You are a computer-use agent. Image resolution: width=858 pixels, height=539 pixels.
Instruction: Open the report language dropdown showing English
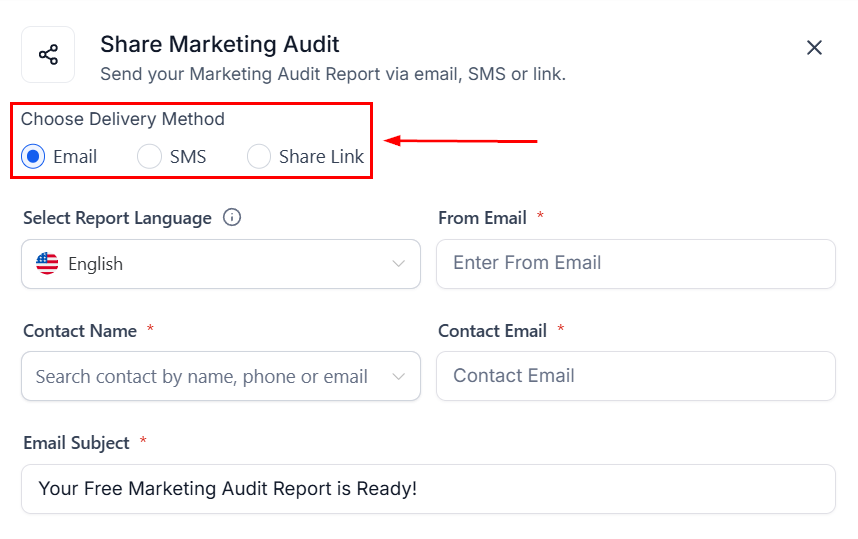(x=221, y=264)
